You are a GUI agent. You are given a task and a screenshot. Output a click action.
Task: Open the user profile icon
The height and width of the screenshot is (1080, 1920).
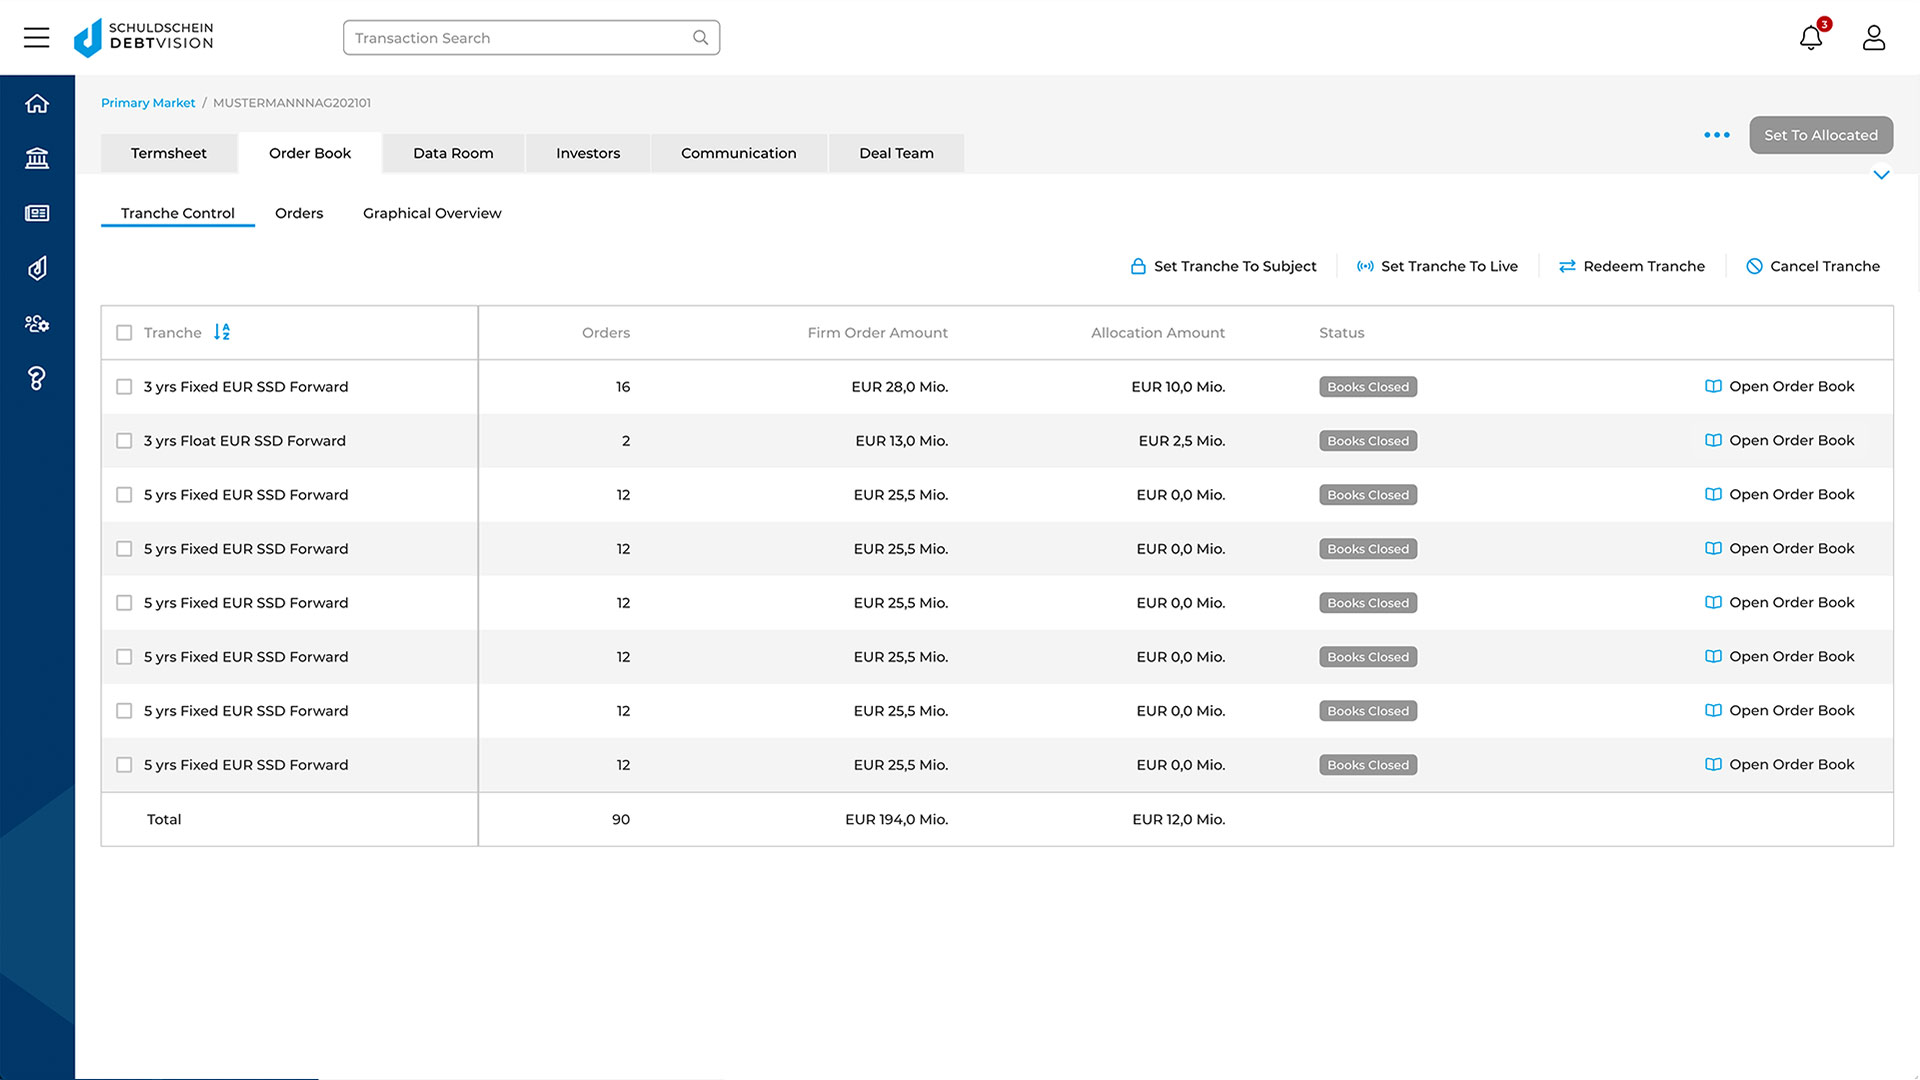pyautogui.click(x=1873, y=38)
